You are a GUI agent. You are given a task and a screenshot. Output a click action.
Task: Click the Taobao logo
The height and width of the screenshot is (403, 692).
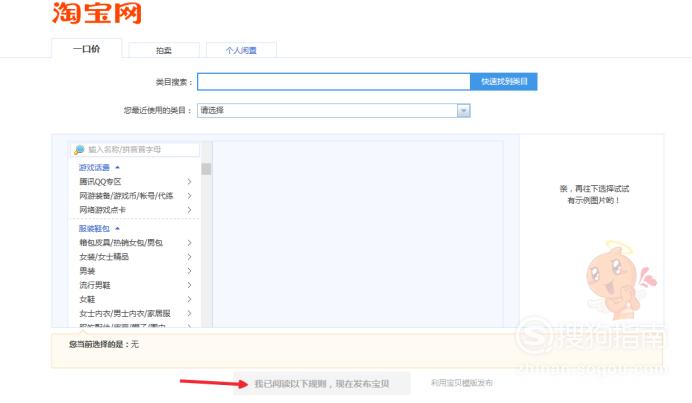point(97,13)
